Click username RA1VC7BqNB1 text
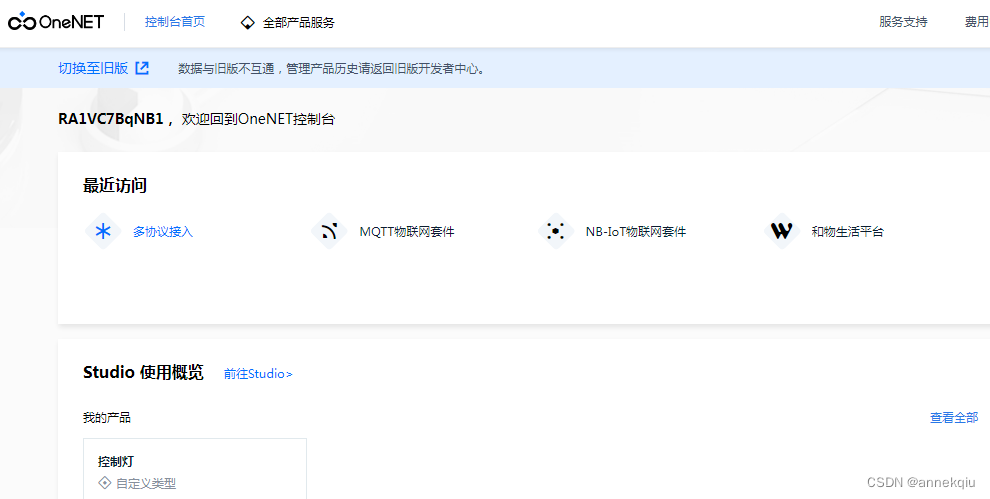990x499 pixels. pos(111,119)
